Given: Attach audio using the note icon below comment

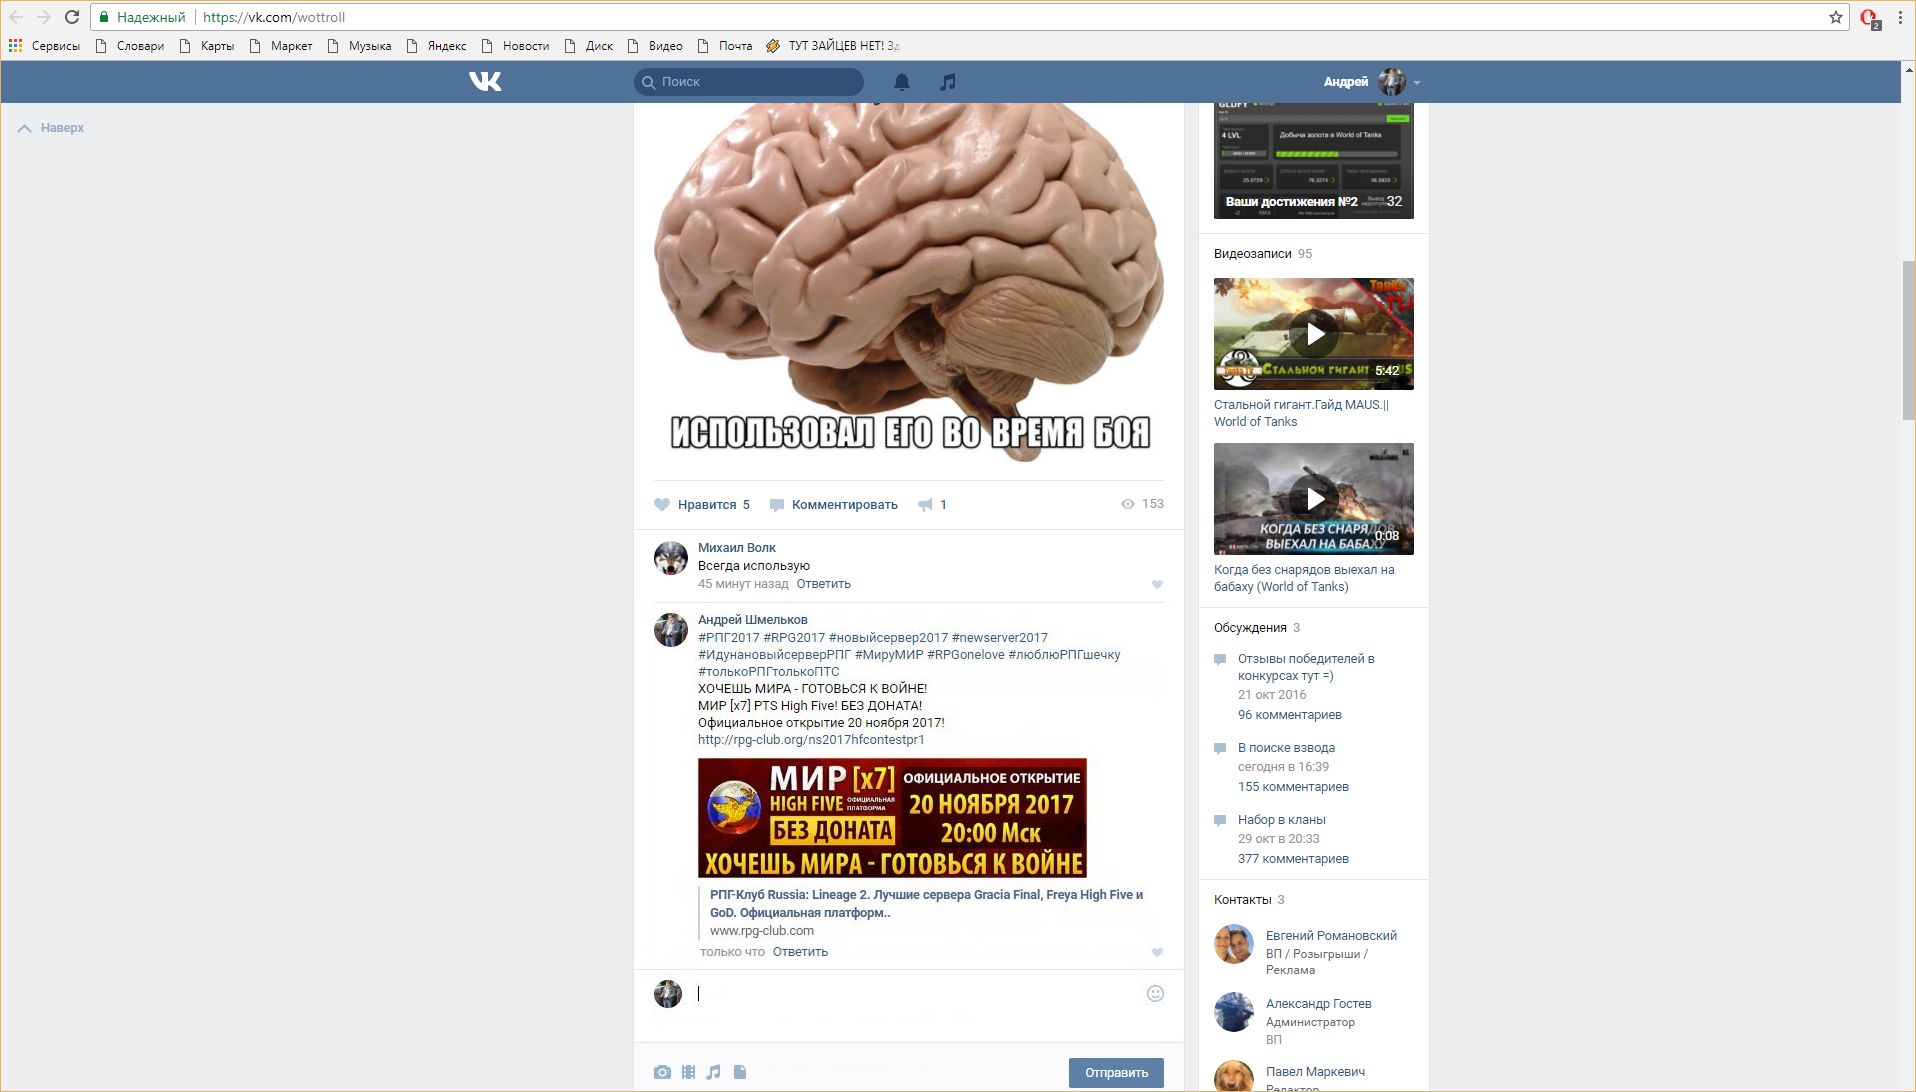Looking at the screenshot, I should [713, 1072].
